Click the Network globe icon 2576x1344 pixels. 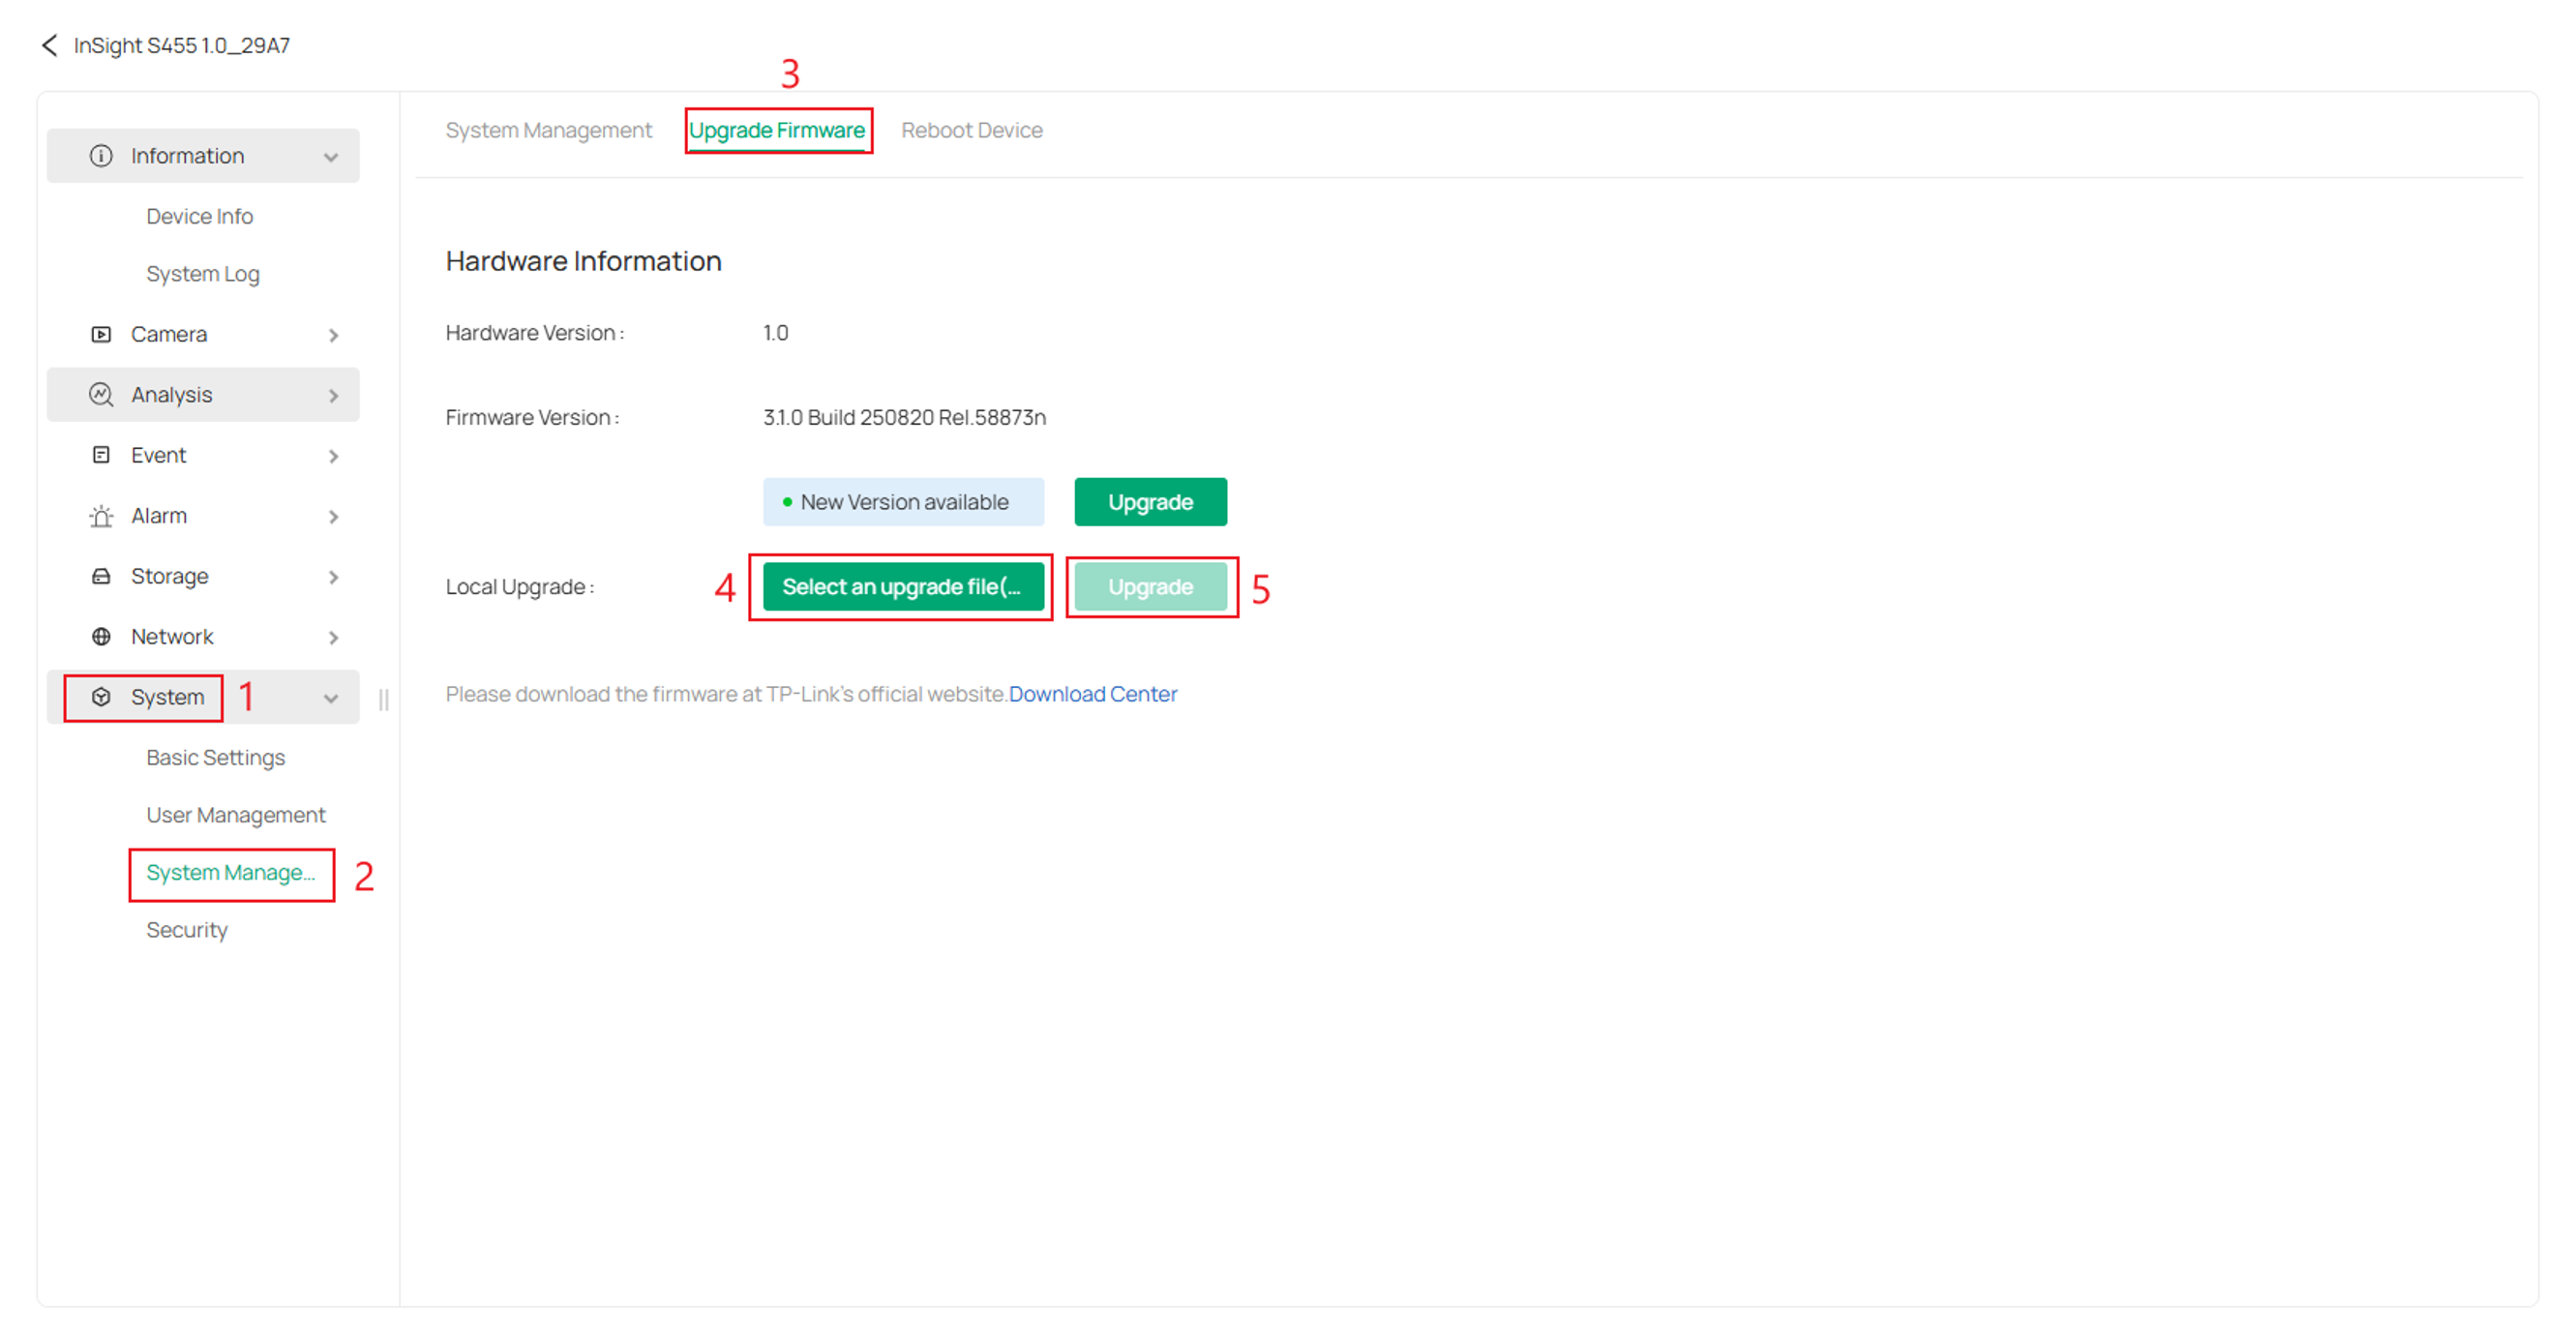pyautogui.click(x=101, y=637)
